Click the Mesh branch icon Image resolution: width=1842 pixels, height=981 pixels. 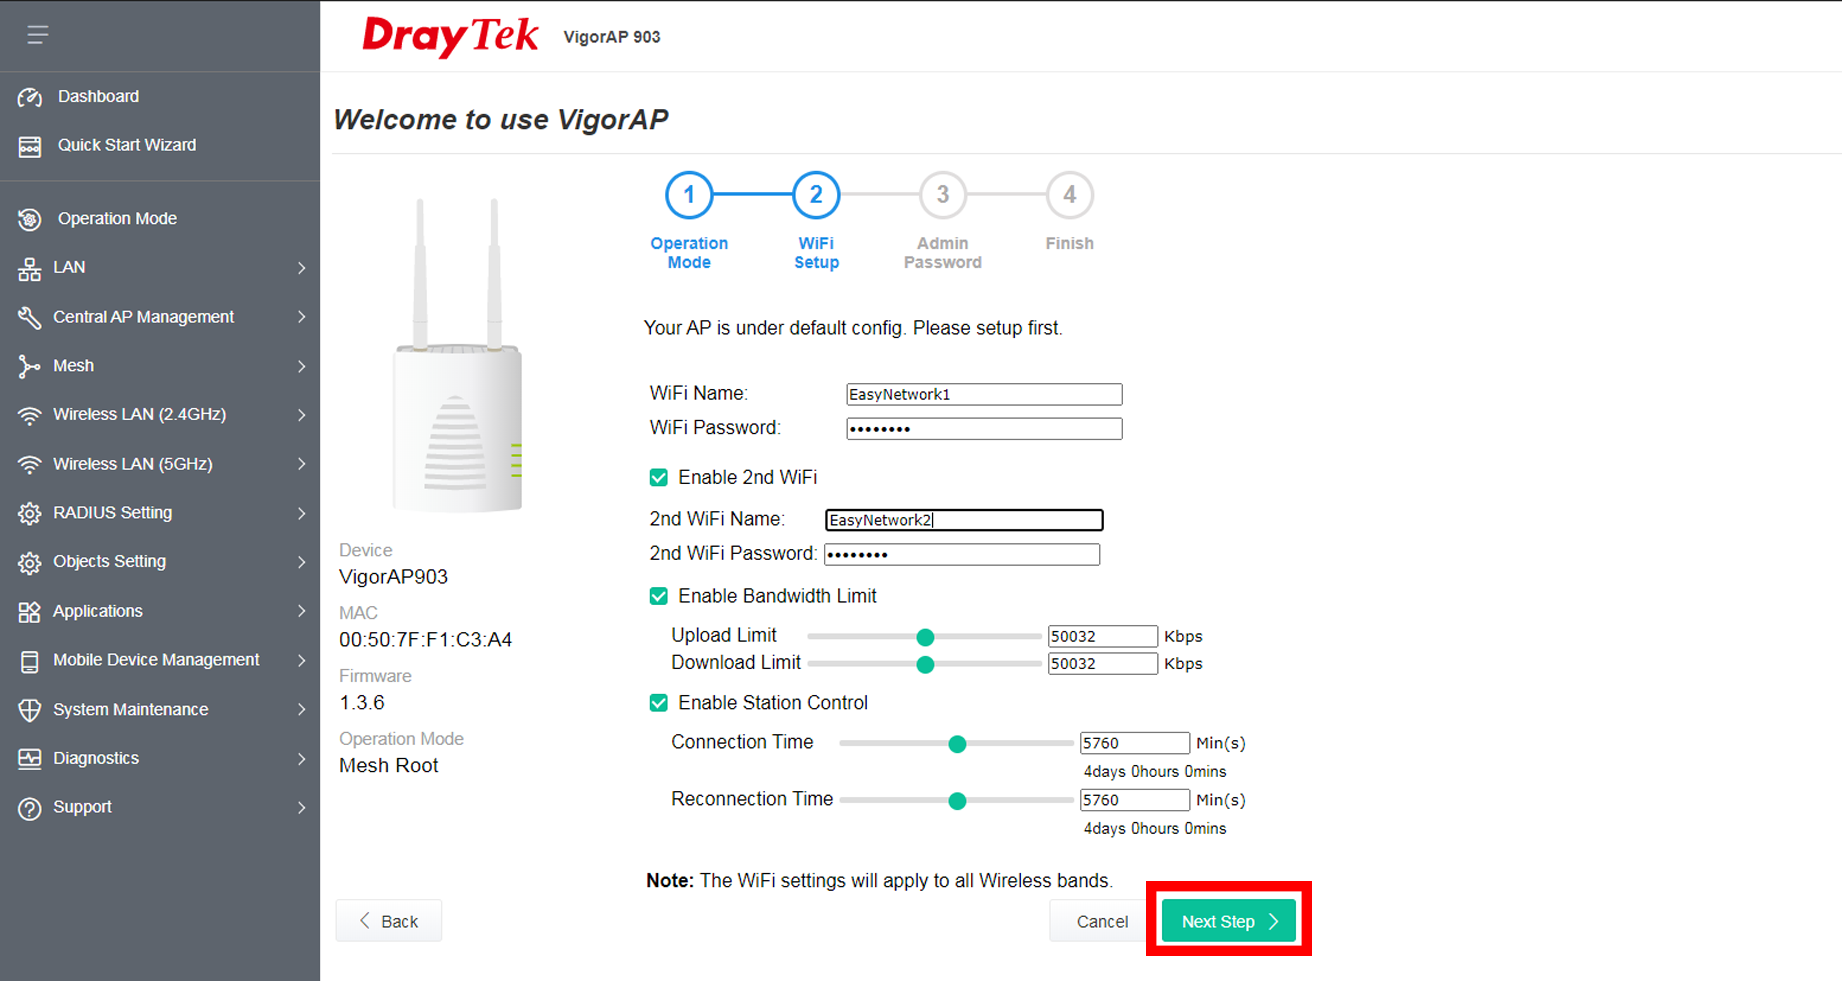tap(30, 366)
